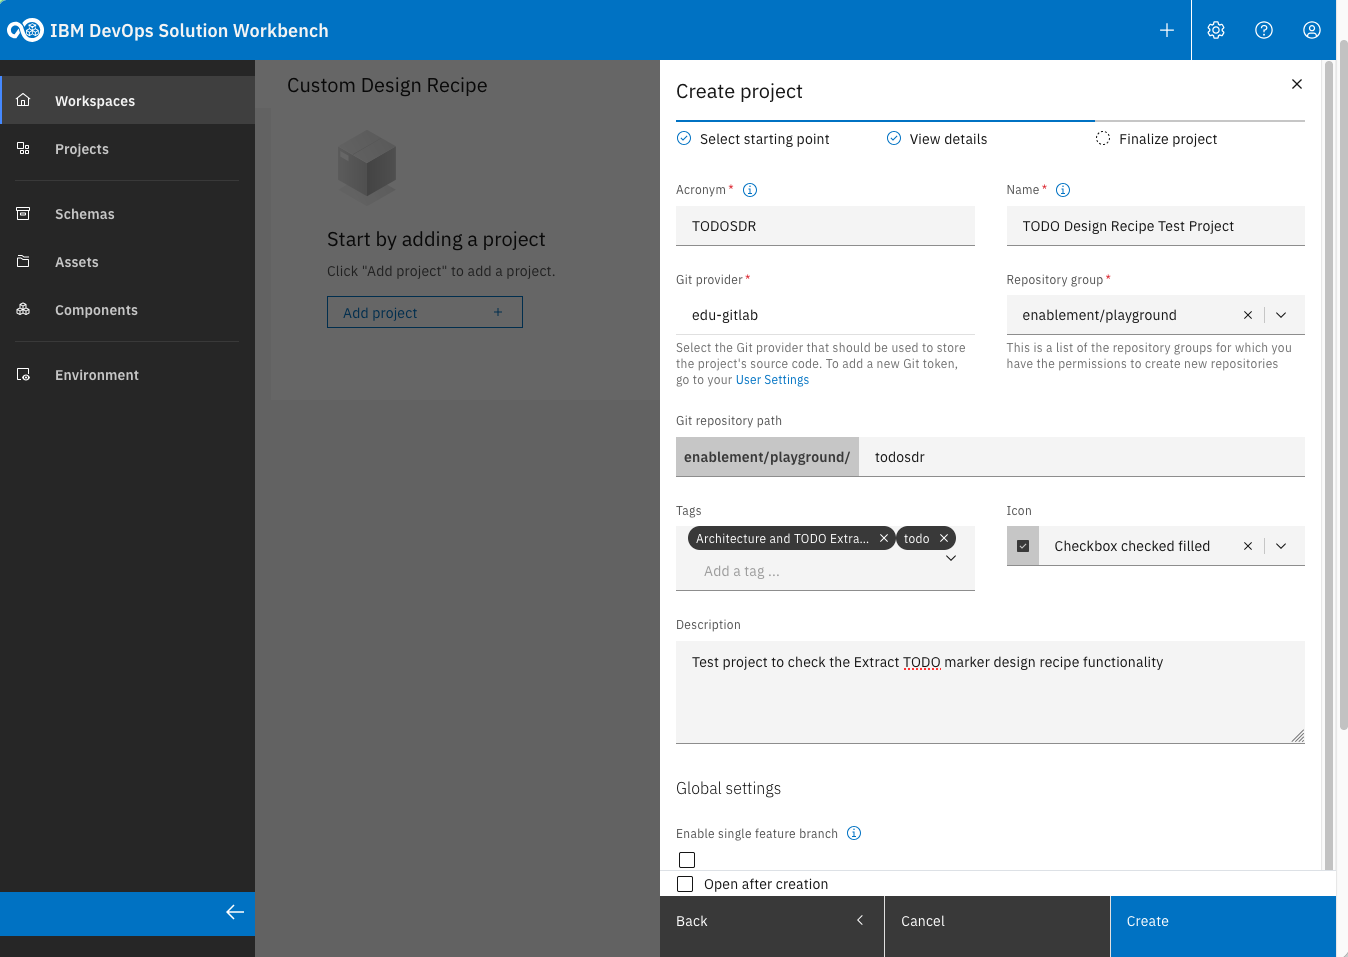Open the settings gear icon in header

pos(1216,30)
